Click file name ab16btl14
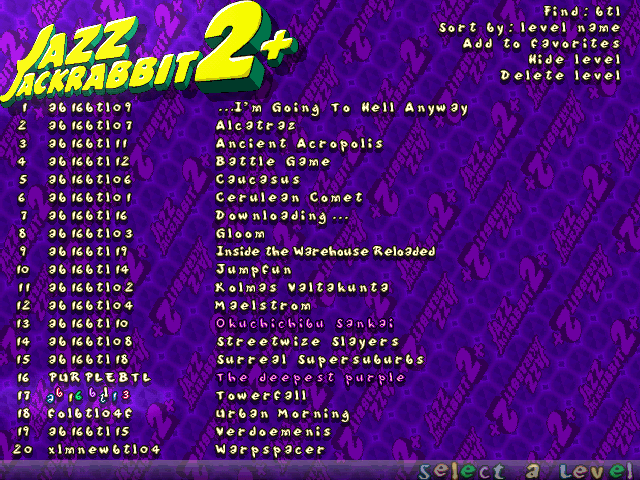This screenshot has height=480, width=640. click(x=89, y=269)
